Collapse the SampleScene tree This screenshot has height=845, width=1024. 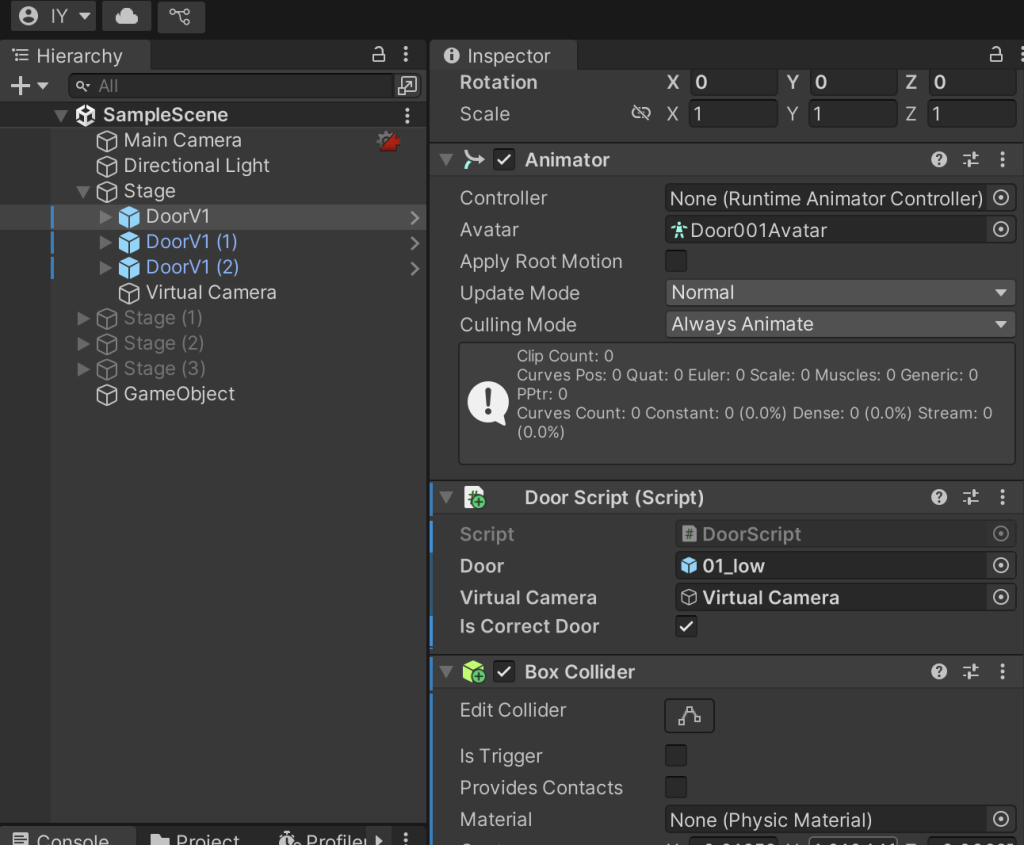coord(61,116)
